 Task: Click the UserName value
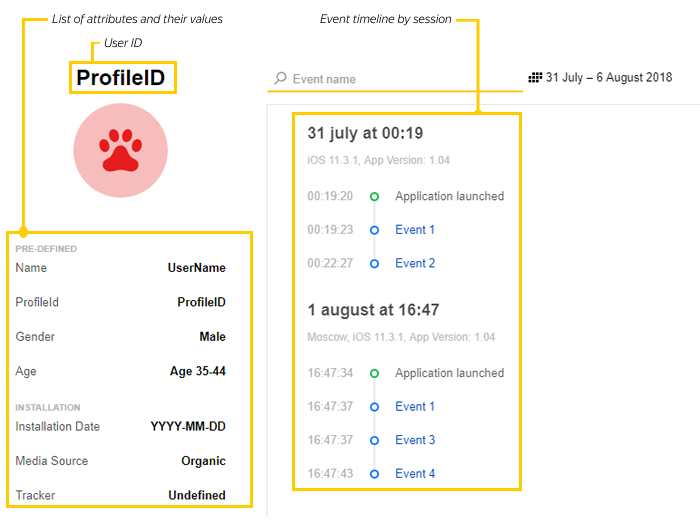point(196,268)
